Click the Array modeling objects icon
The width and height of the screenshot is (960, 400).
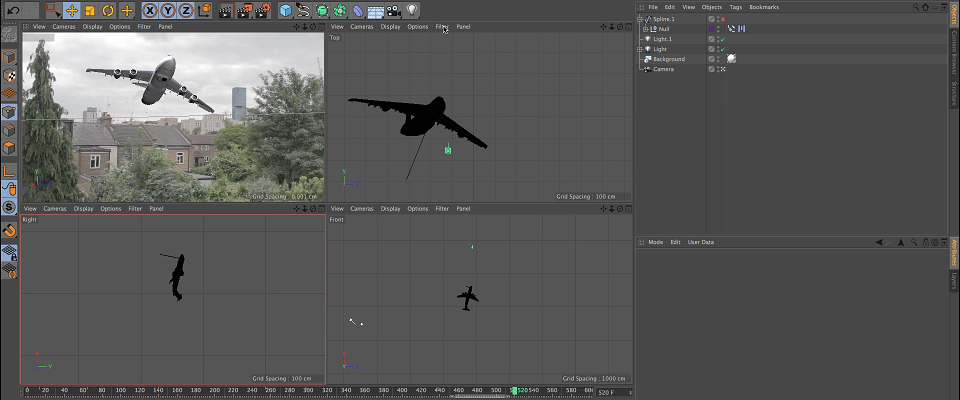(x=340, y=10)
